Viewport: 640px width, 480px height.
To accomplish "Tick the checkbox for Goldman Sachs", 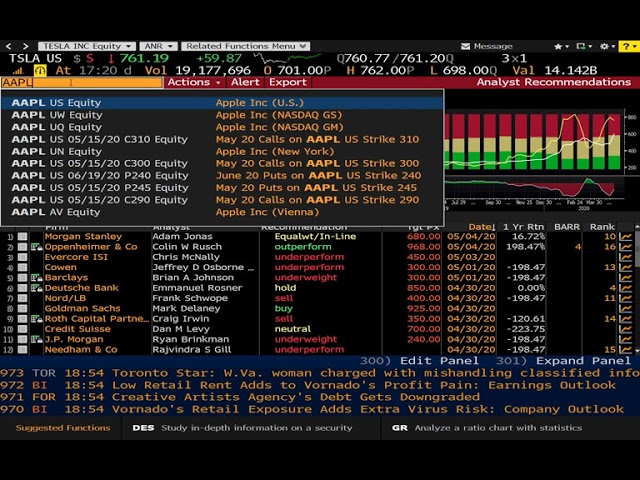I will click(x=22, y=309).
